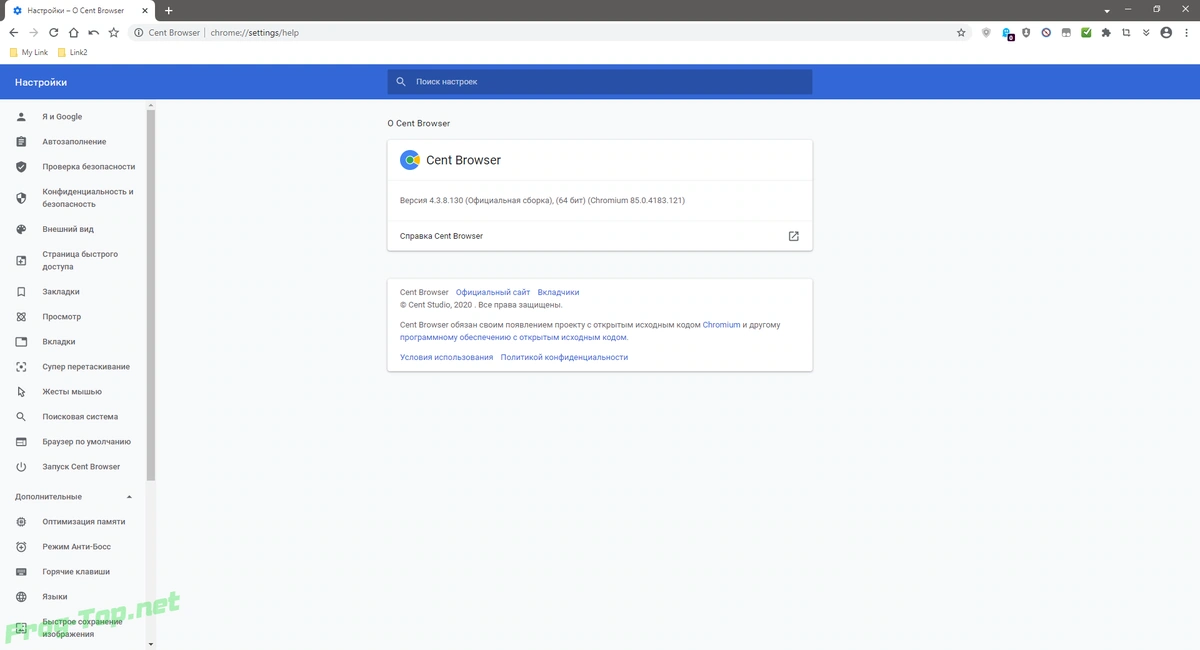This screenshot has width=1200, height=650.
Task: Open the blue Ghostery ghost extension
Action: click(1007, 33)
